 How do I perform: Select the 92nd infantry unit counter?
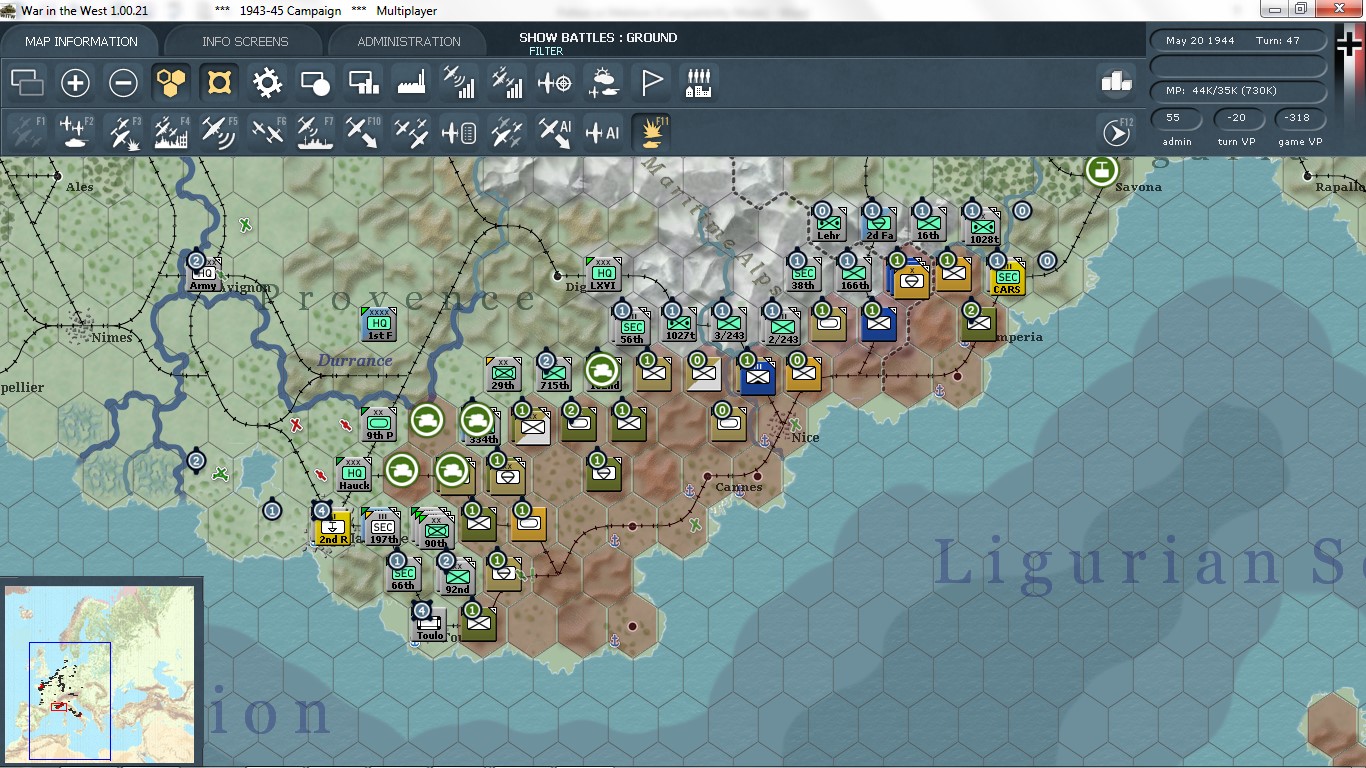pos(457,577)
